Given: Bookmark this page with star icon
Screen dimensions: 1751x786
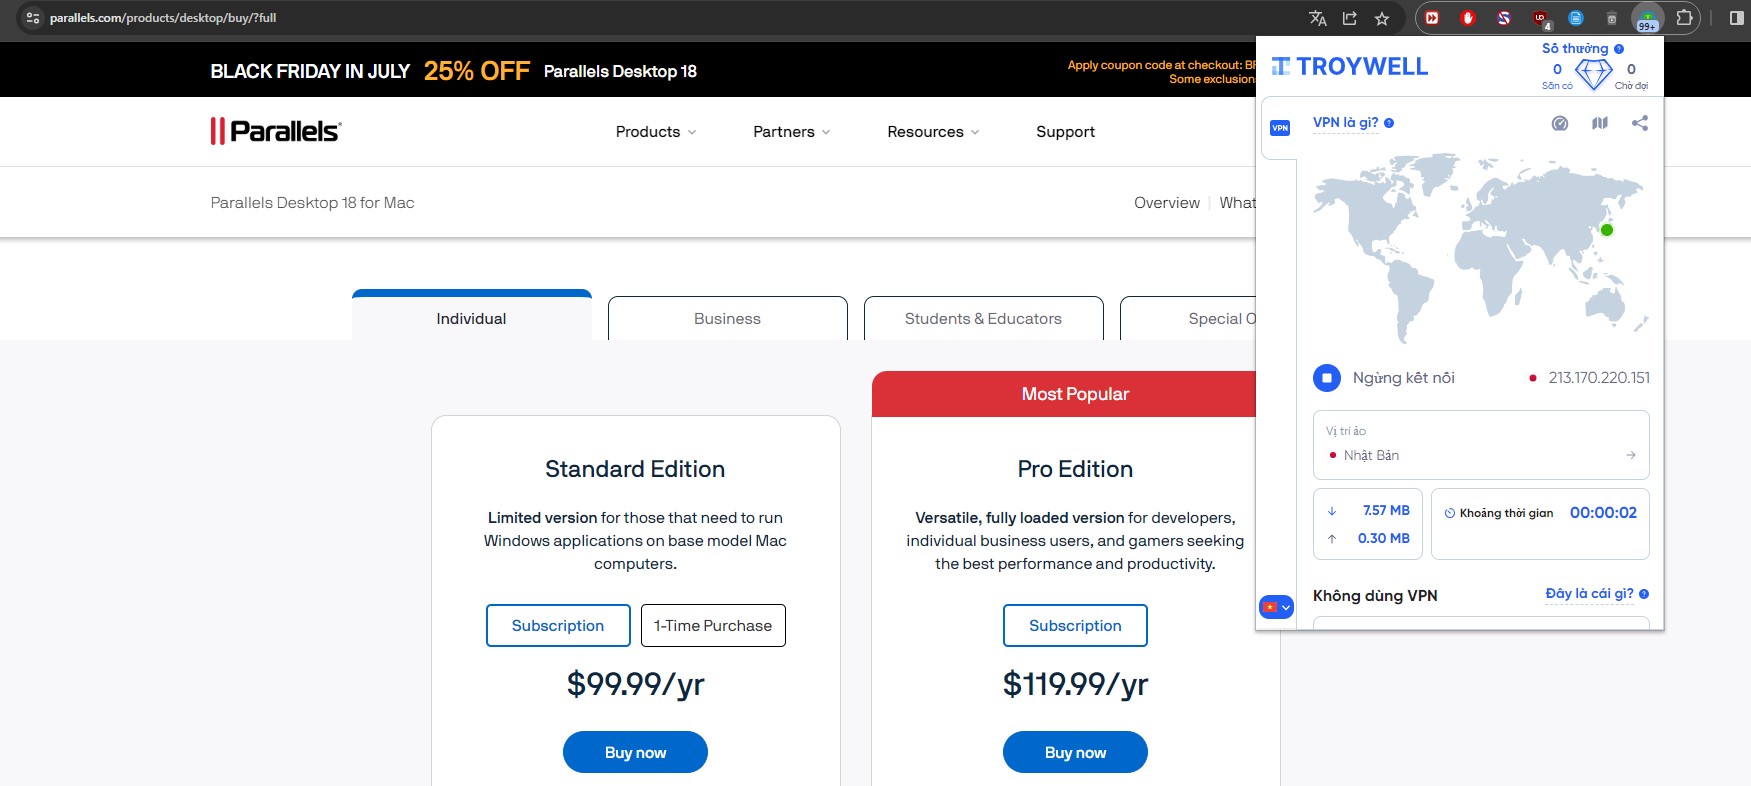Looking at the screenshot, I should pos(1382,18).
